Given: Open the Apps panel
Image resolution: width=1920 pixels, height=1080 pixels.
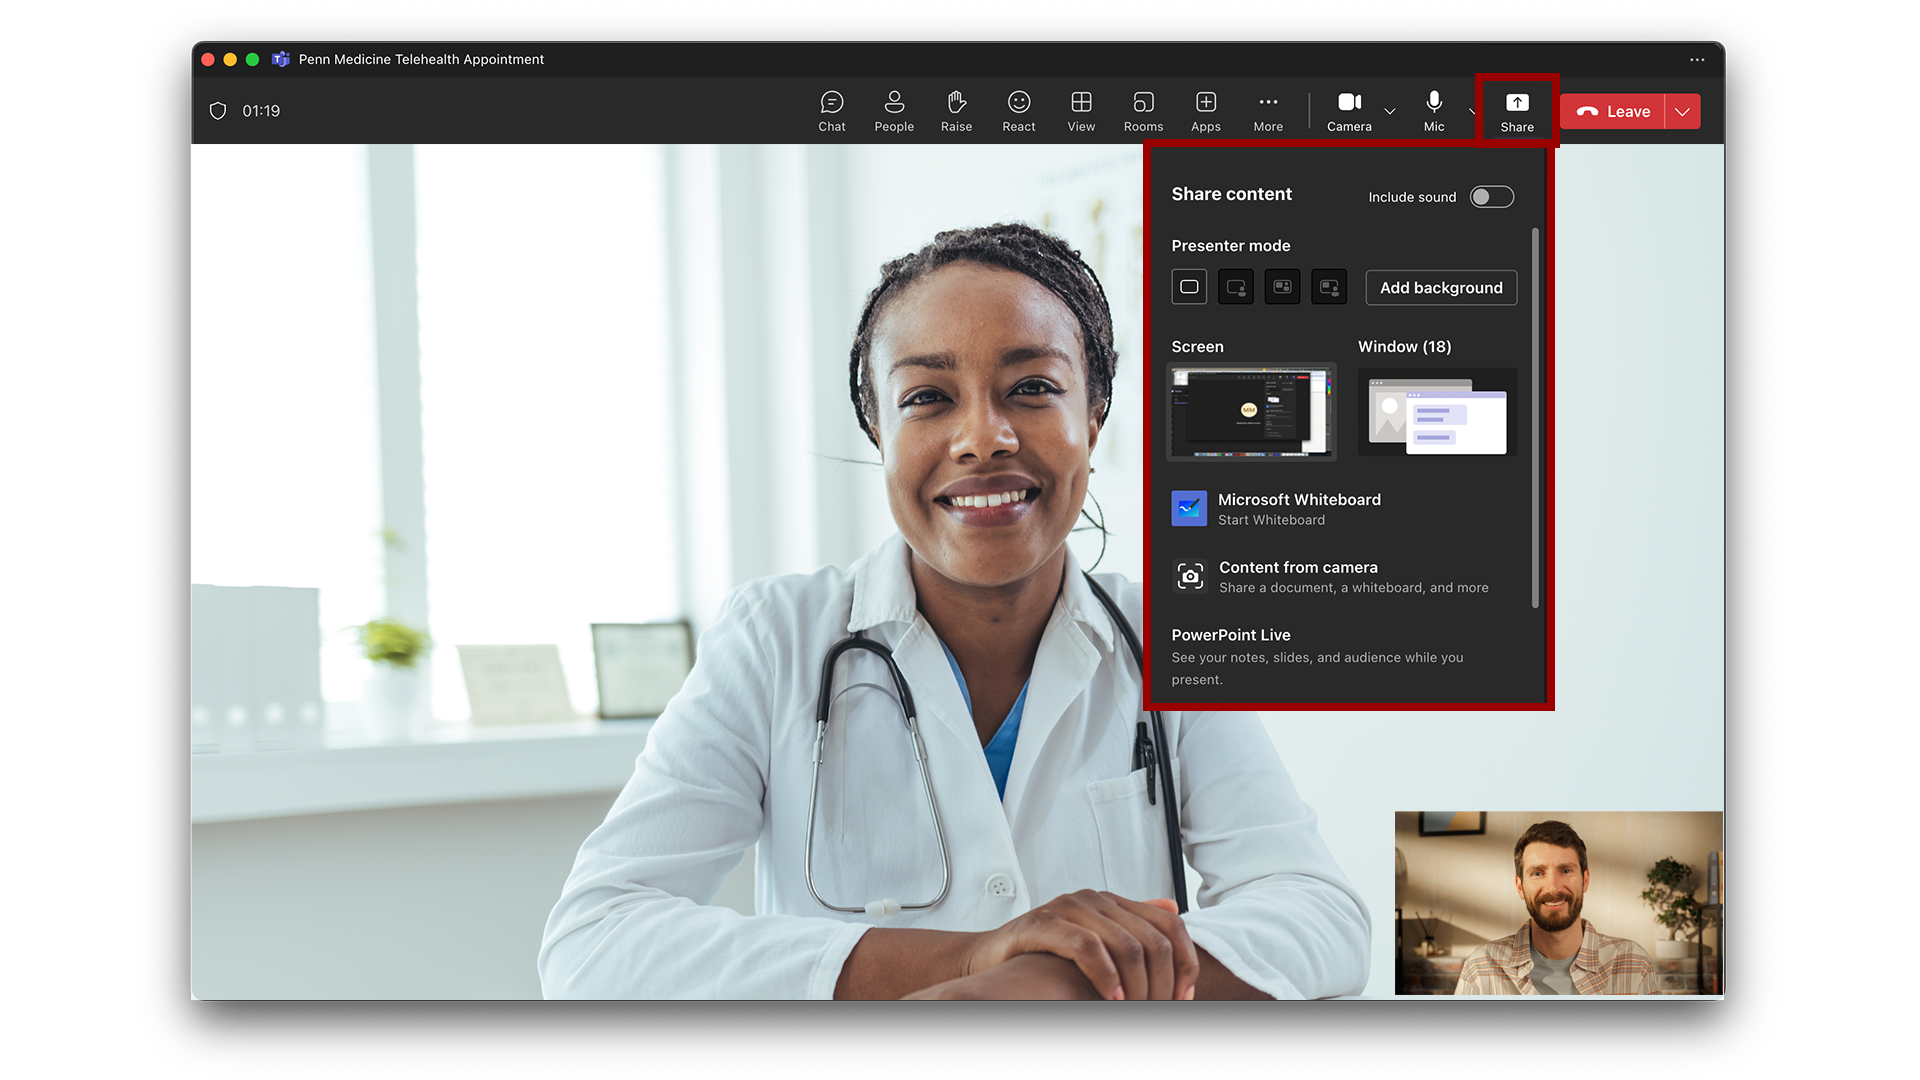Looking at the screenshot, I should tap(1205, 110).
